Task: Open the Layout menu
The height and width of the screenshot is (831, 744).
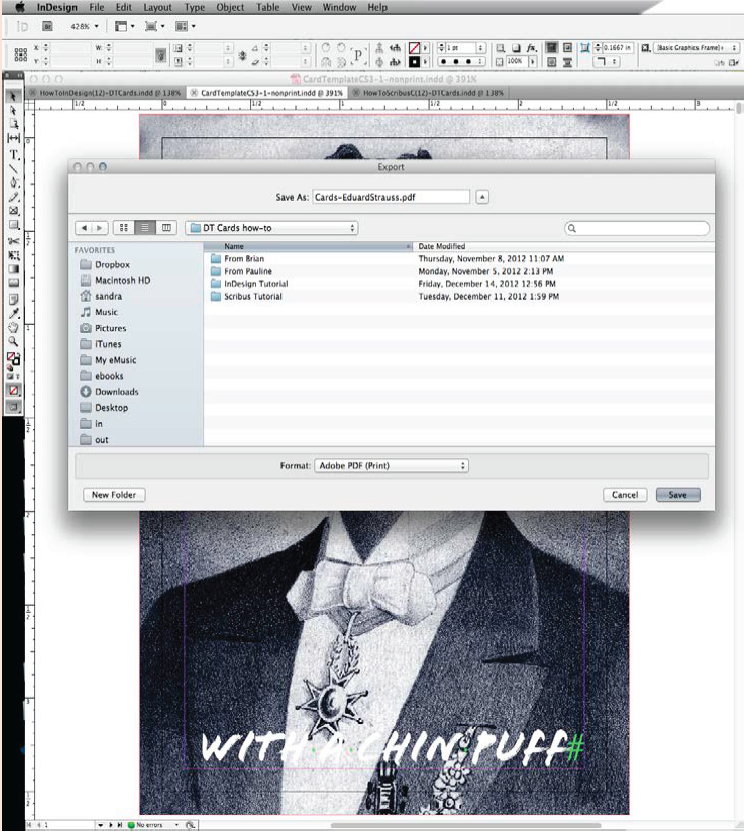Action: (x=157, y=7)
